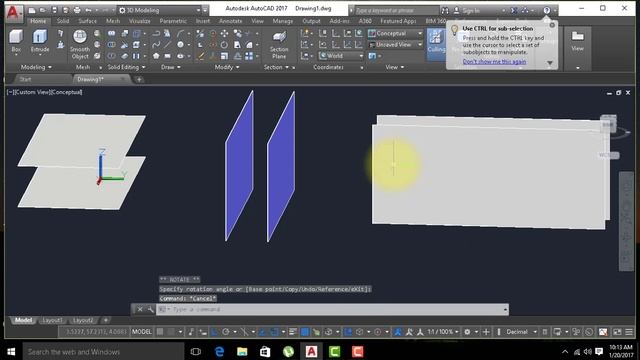This screenshot has height=360, width=640.
Task: Toggle Lineweight display in status bar
Action: click(x=293, y=332)
